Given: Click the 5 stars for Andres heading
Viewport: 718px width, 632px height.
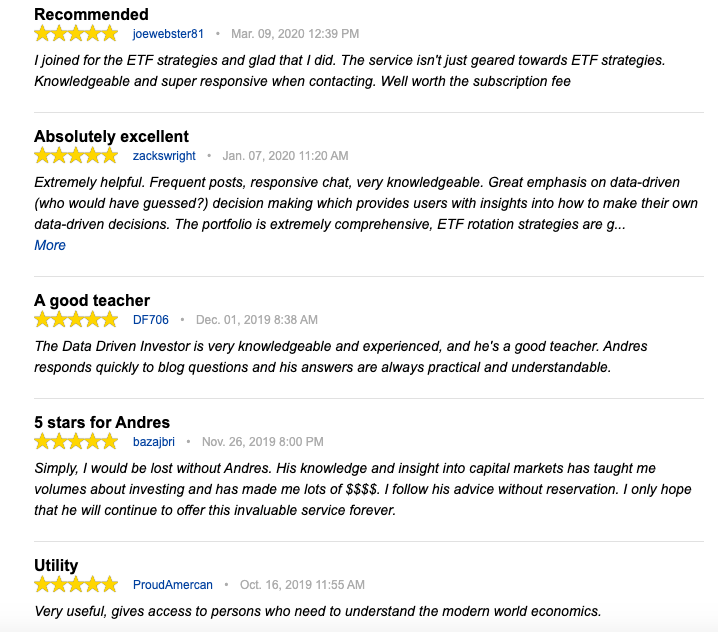Looking at the screenshot, I should [102, 422].
